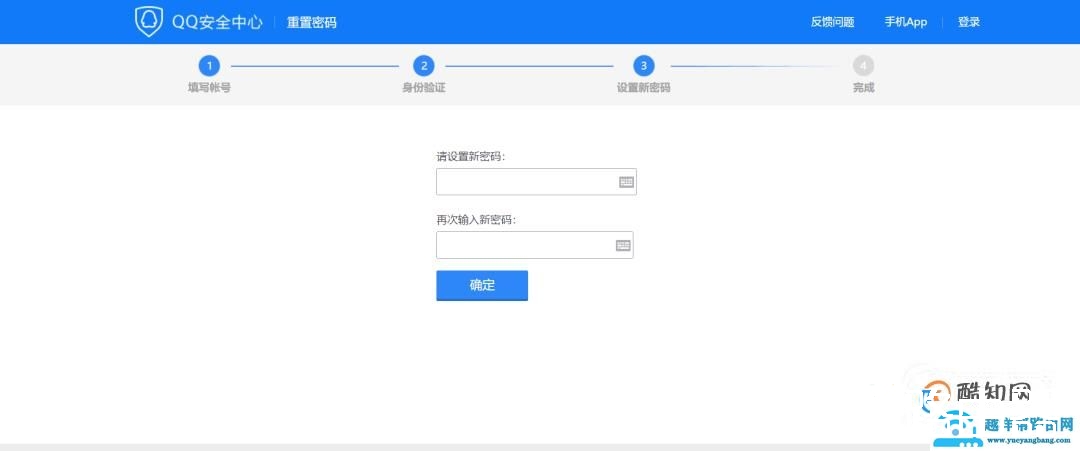Click 登录 login link
Image resolution: width=1080 pixels, height=451 pixels.
pos(968,22)
